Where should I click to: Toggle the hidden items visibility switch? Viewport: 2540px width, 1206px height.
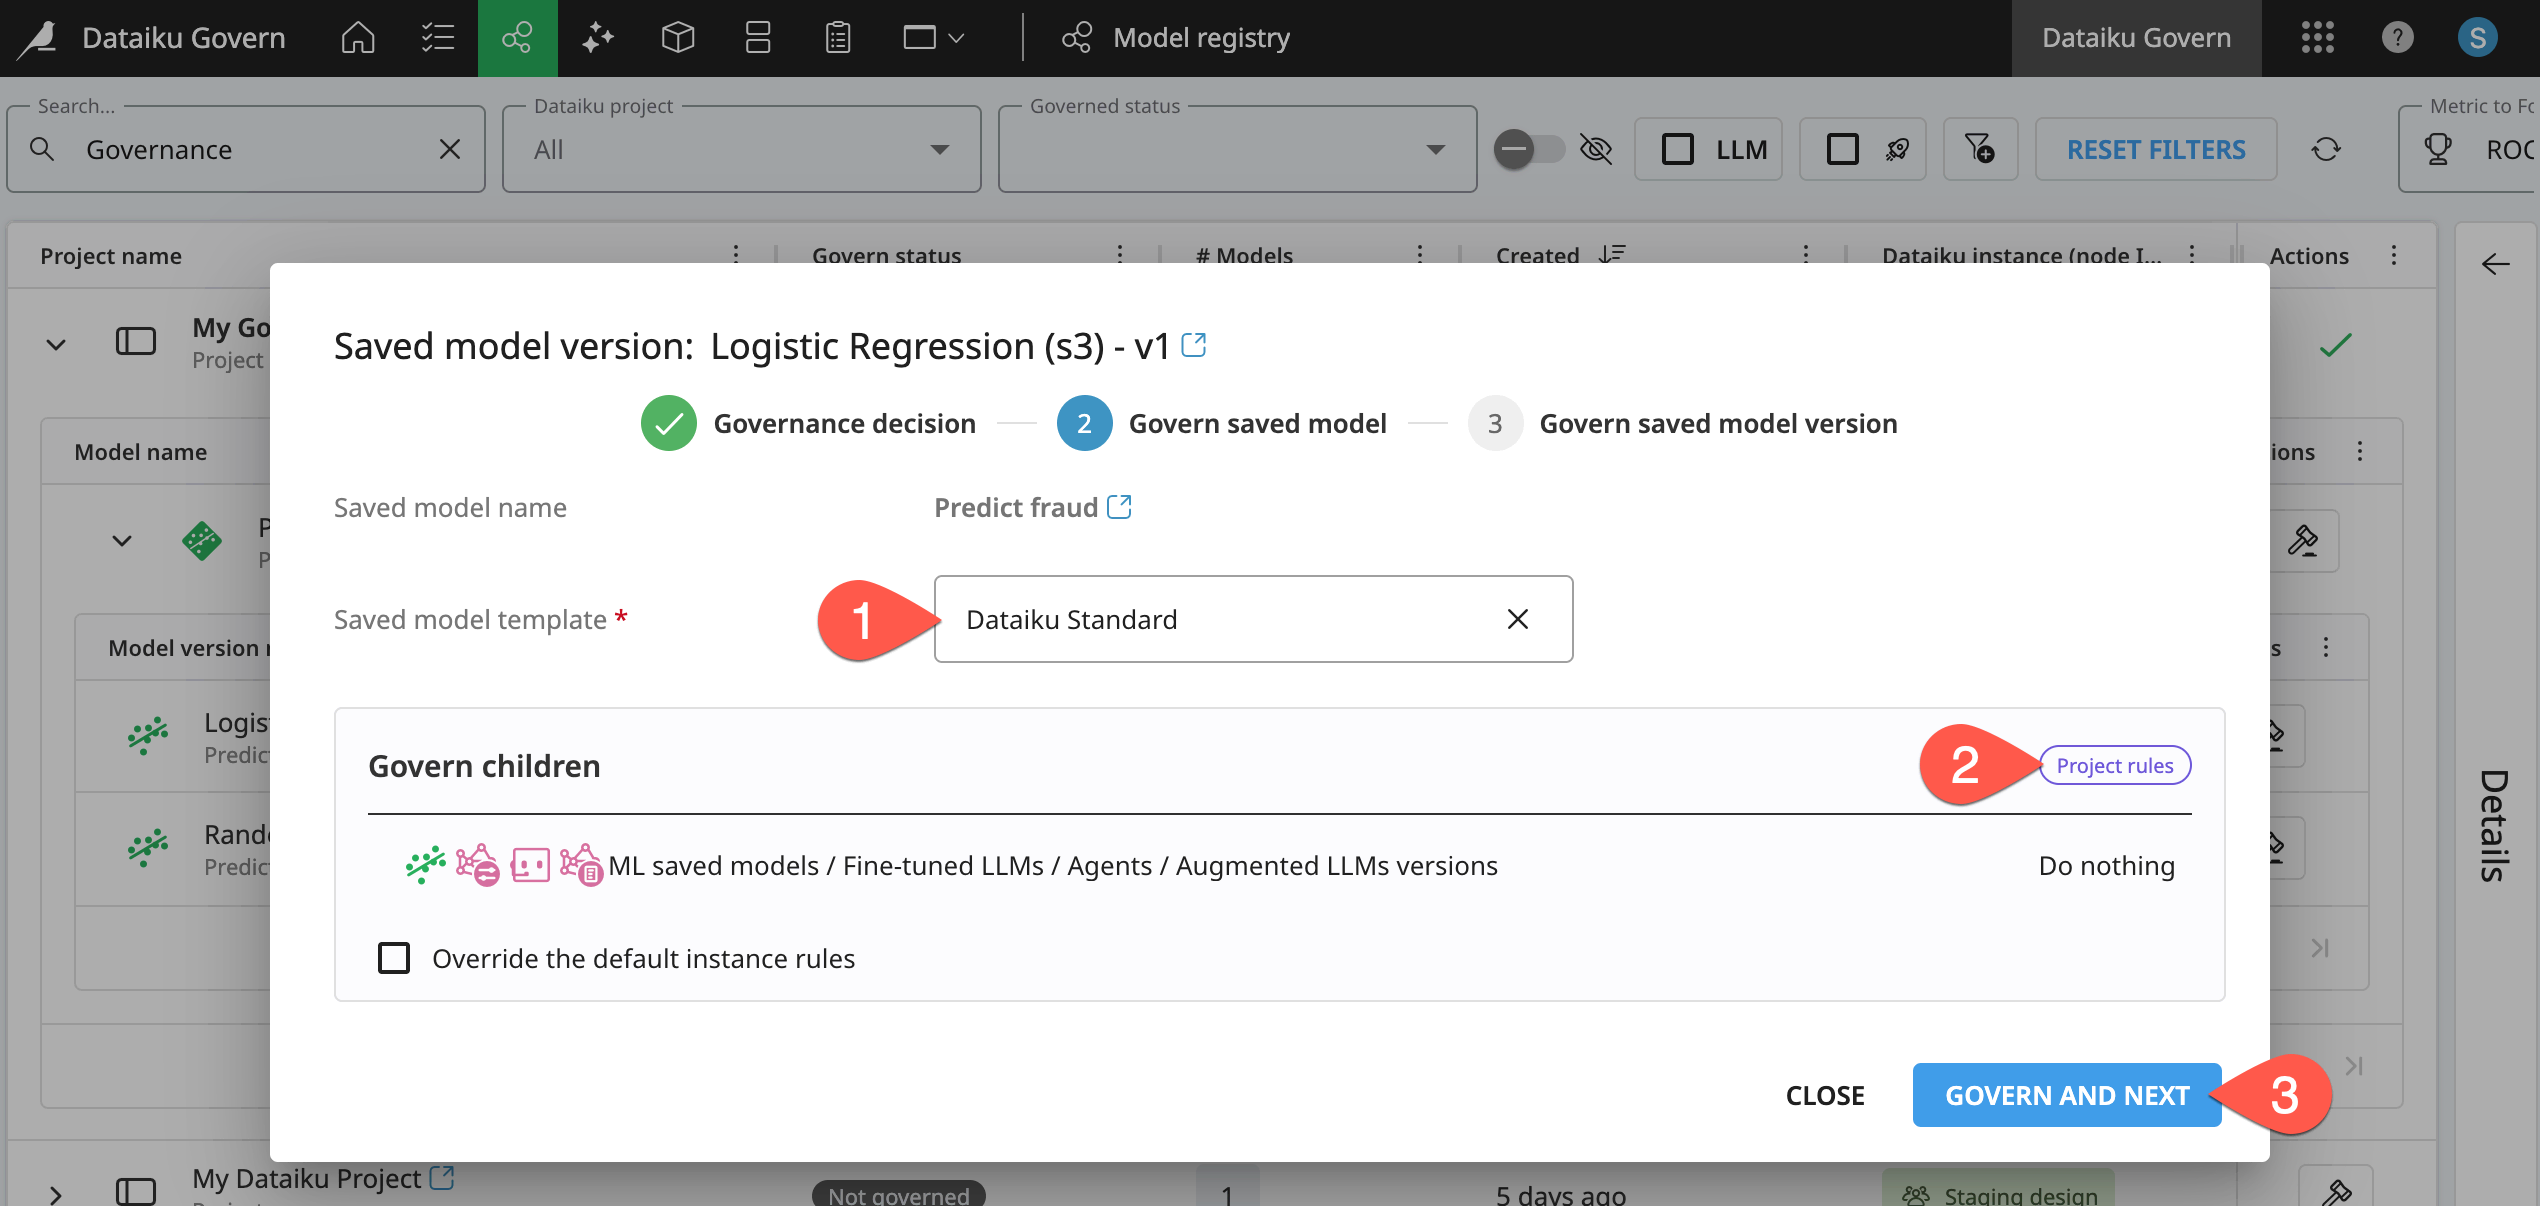pos(1529,150)
